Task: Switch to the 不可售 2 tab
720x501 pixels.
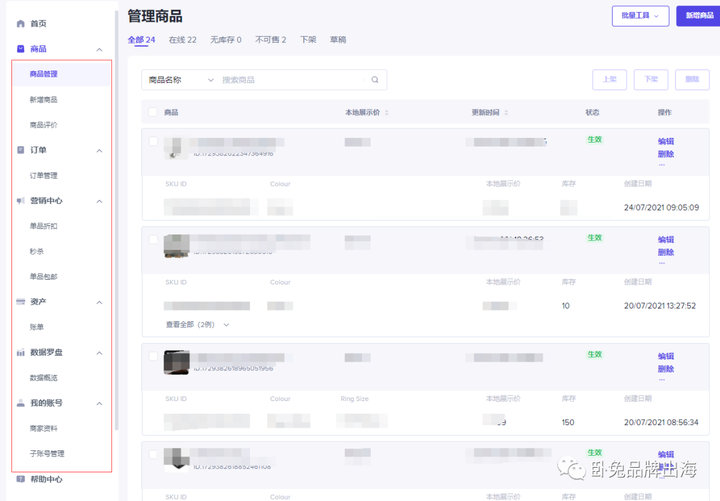Action: [x=270, y=40]
